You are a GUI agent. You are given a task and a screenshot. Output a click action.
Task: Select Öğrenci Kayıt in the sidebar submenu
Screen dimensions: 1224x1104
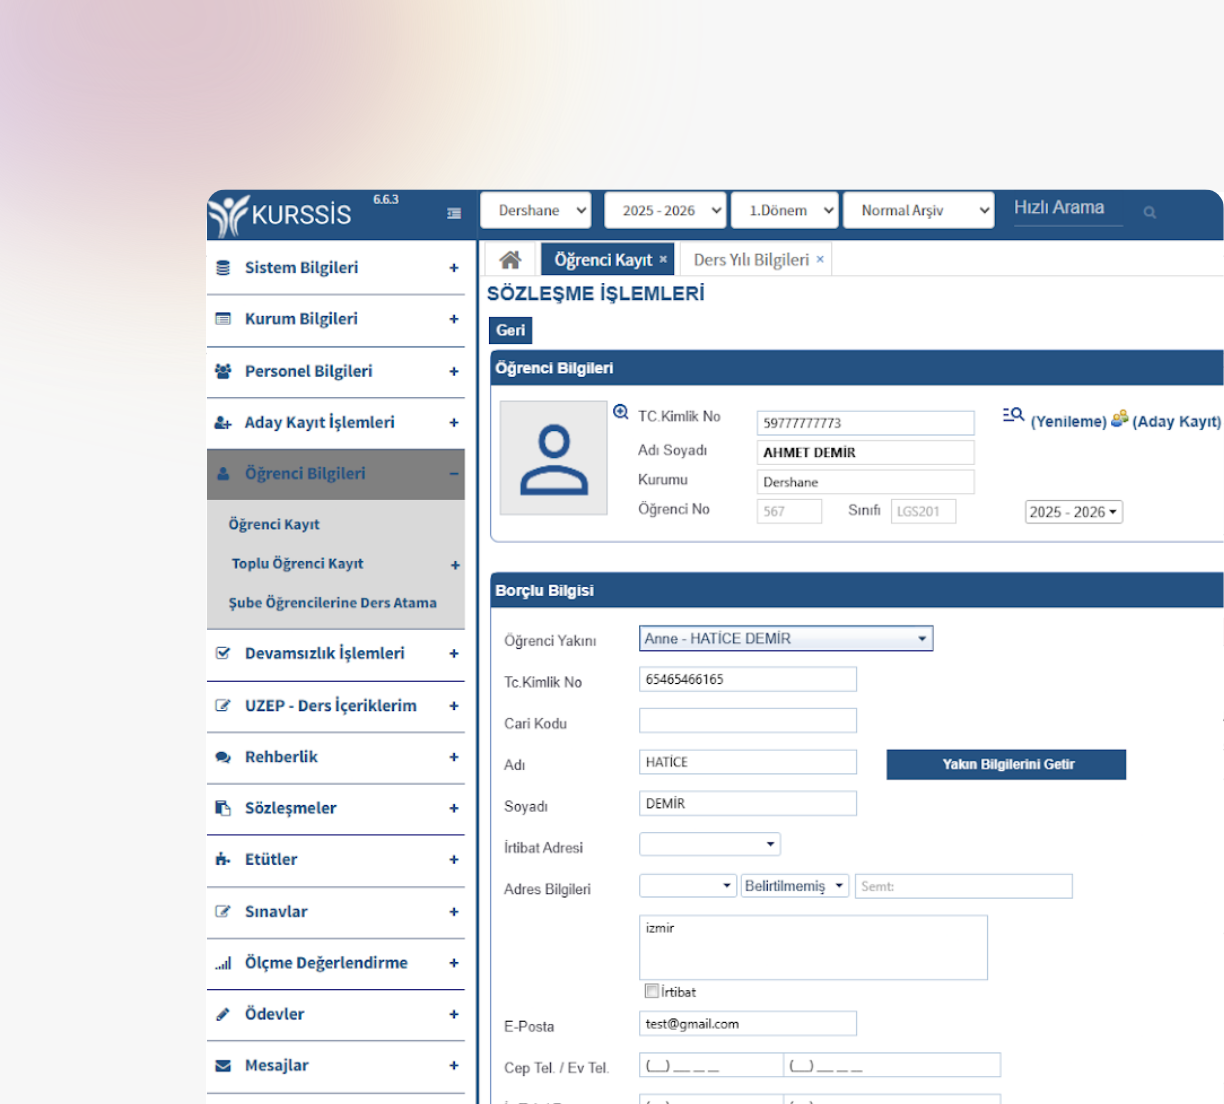[x=274, y=524]
